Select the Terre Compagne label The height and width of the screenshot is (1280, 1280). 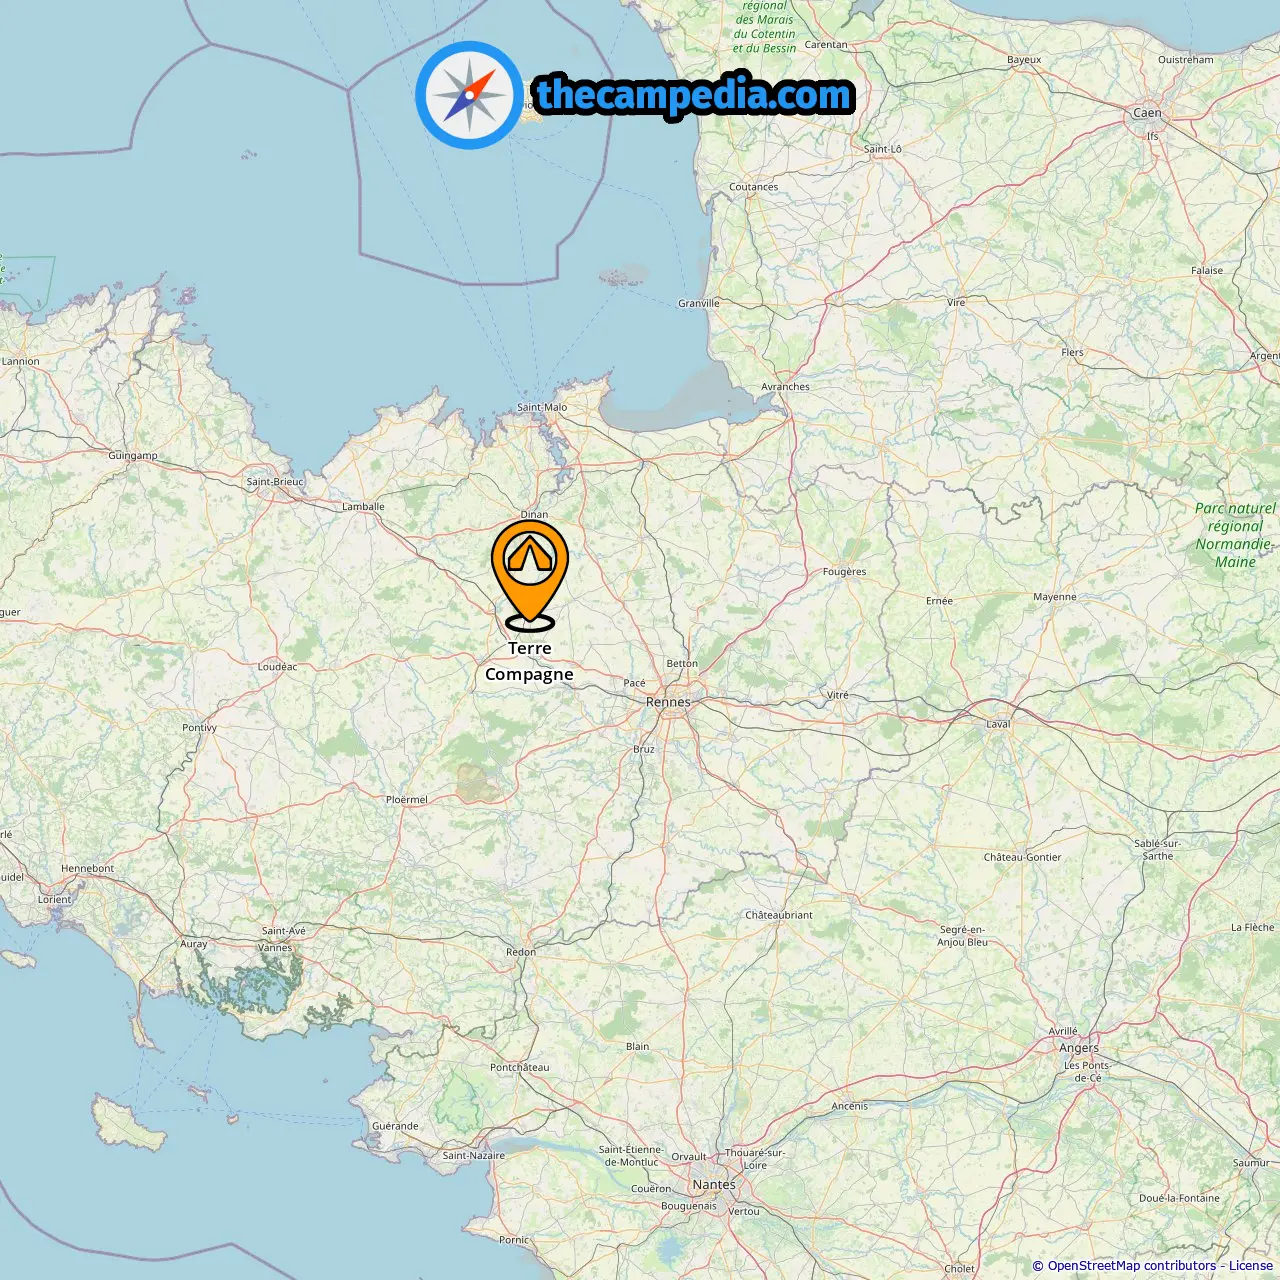coord(530,661)
